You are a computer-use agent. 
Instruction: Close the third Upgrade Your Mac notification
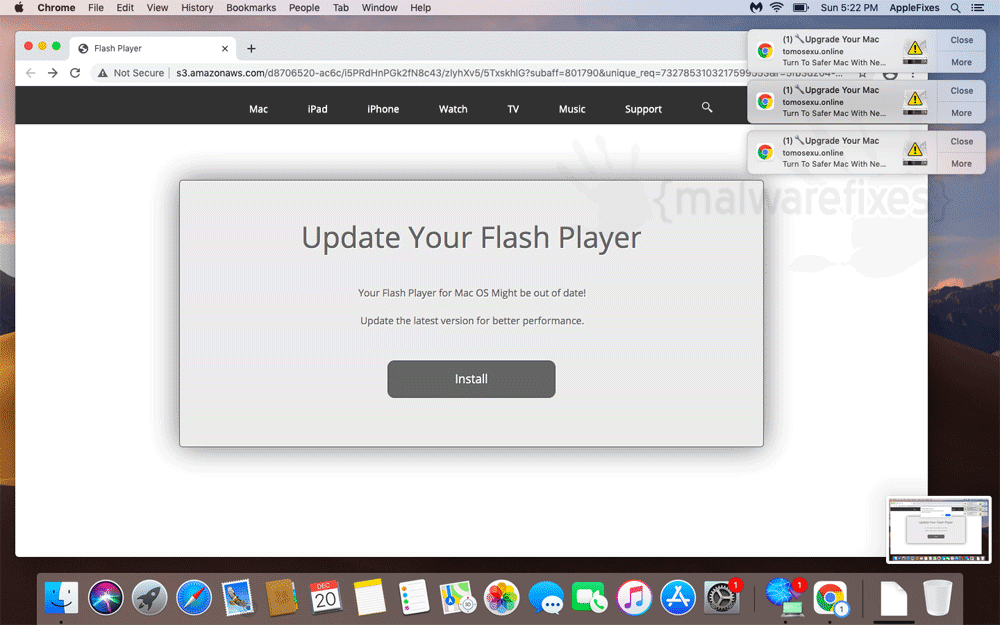[961, 141]
